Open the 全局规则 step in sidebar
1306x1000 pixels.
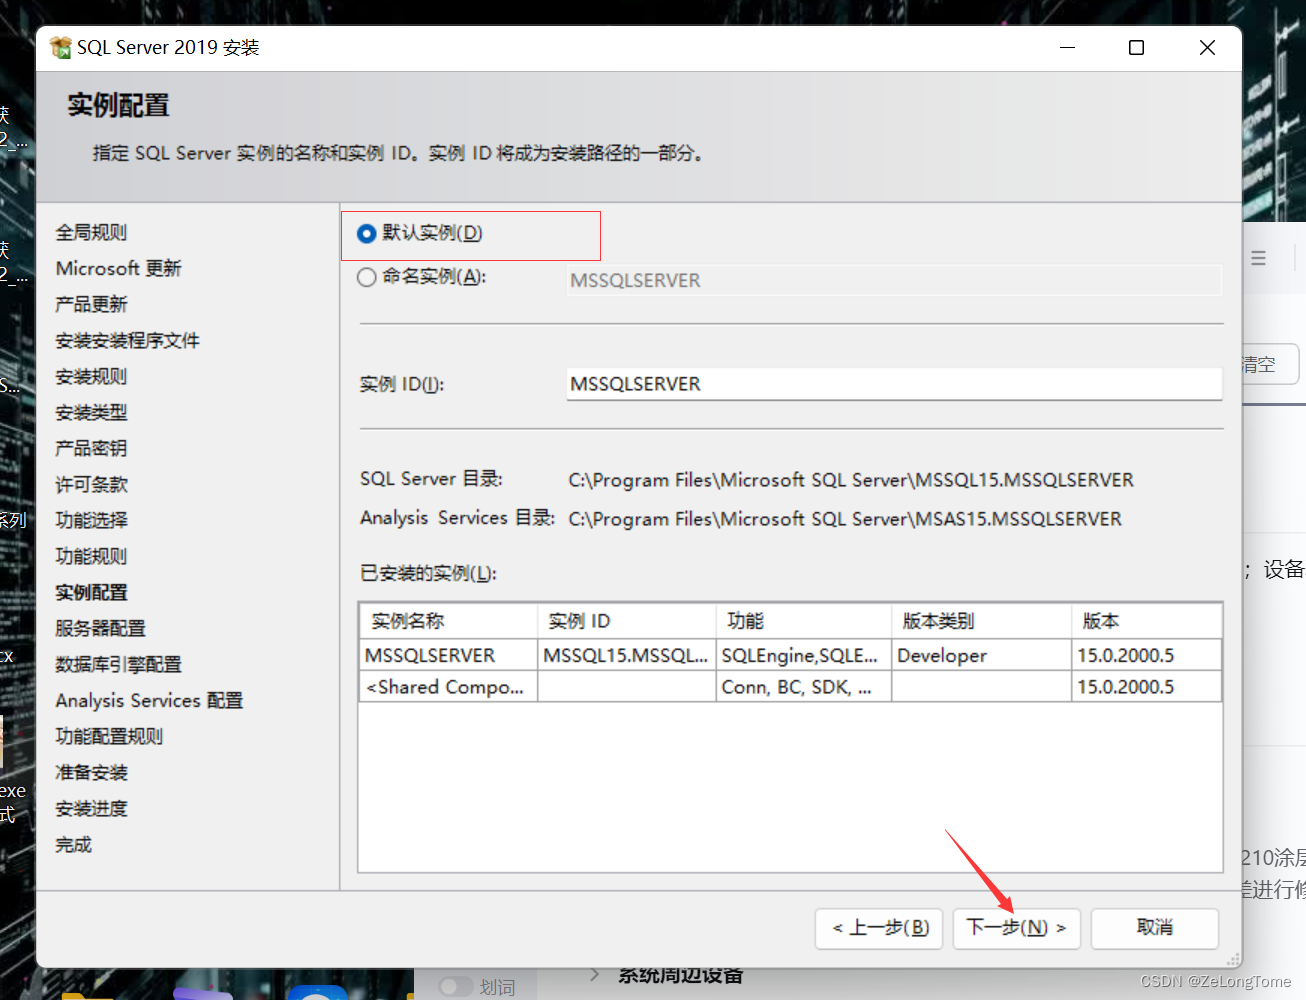point(91,232)
